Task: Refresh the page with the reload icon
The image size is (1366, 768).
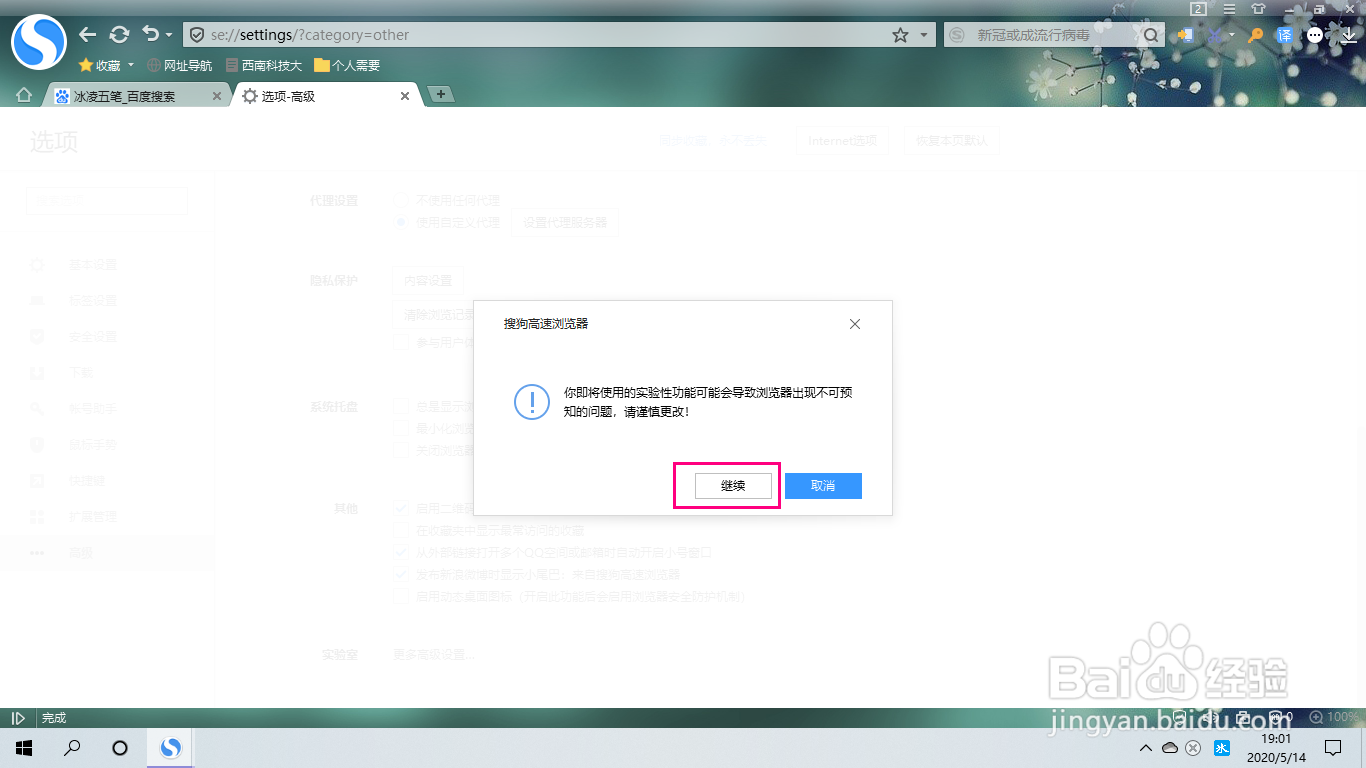Action: [x=120, y=34]
